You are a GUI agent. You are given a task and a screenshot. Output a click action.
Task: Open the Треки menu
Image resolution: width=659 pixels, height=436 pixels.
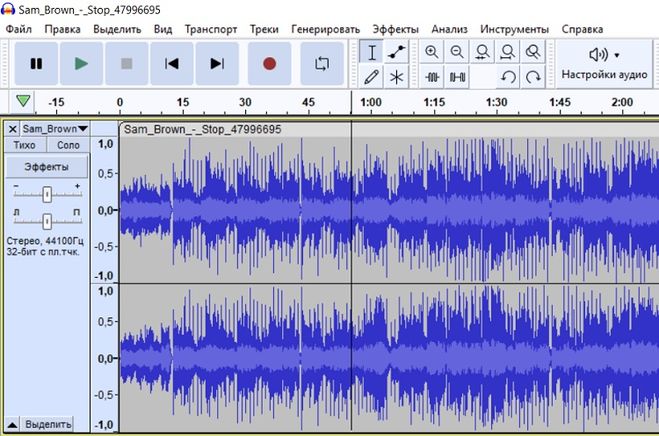(264, 29)
